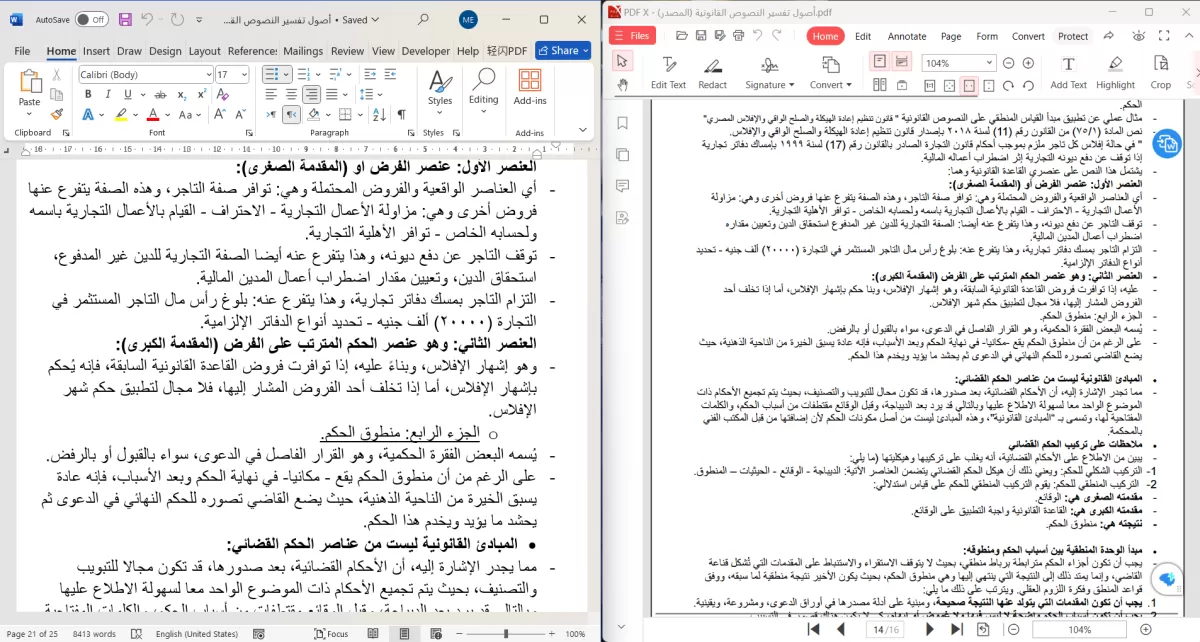Click the Sort A-Z icon
Viewport: 1200px width, 642px height.
[x=378, y=114]
